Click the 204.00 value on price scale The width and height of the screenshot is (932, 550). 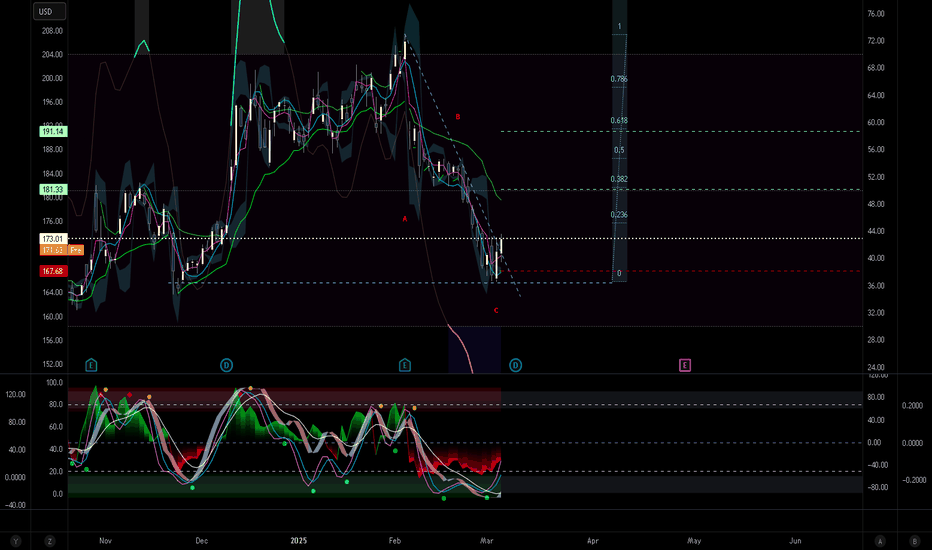[x=52, y=55]
